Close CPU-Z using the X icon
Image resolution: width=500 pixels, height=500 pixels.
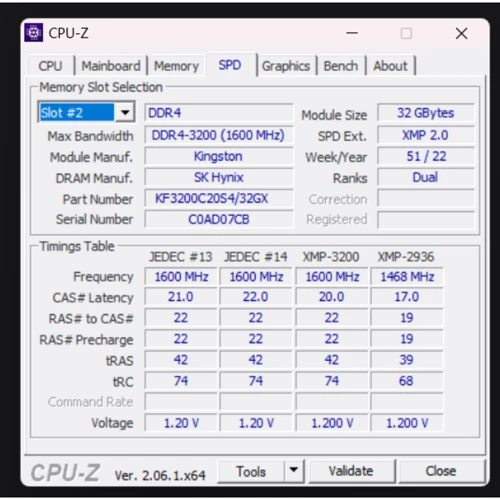click(461, 33)
